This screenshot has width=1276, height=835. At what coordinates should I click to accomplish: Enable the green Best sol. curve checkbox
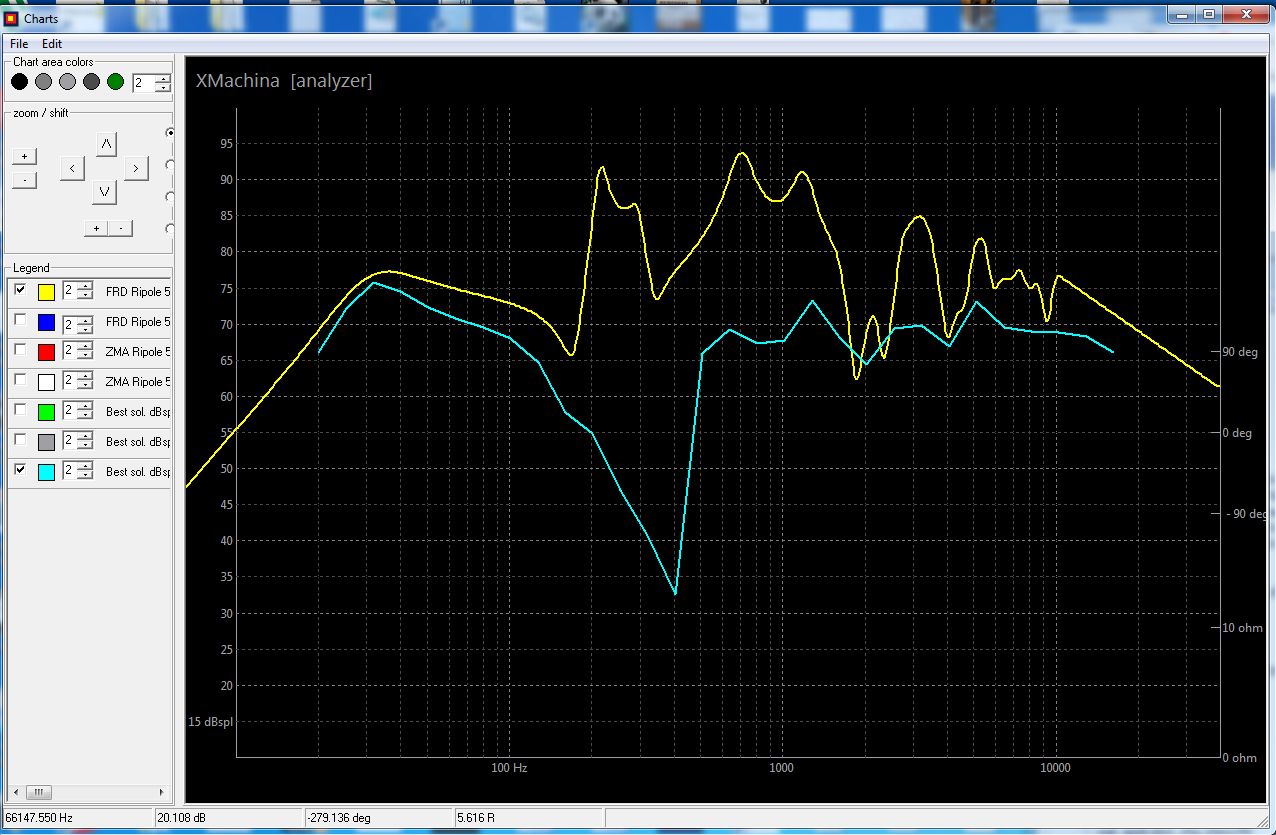click(21, 409)
